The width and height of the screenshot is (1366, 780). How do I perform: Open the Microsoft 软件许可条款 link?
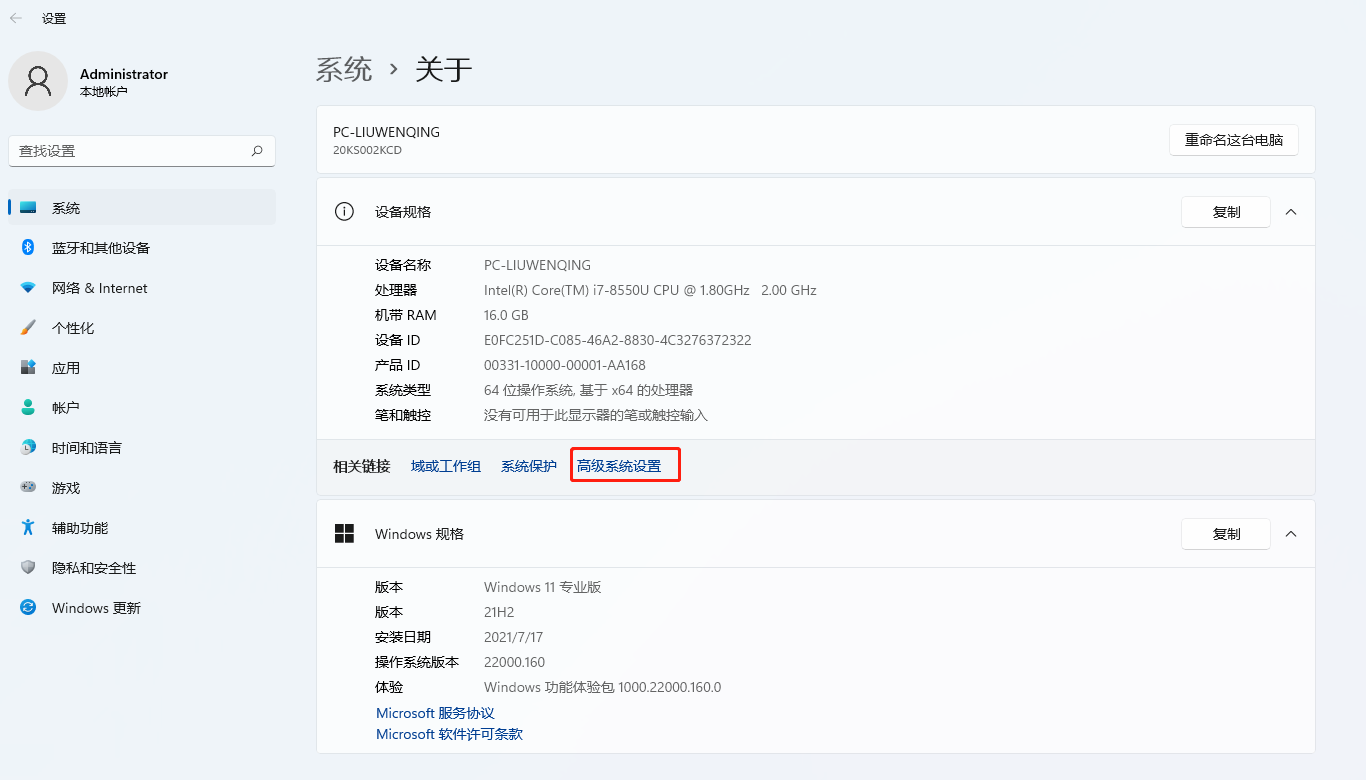(x=449, y=734)
